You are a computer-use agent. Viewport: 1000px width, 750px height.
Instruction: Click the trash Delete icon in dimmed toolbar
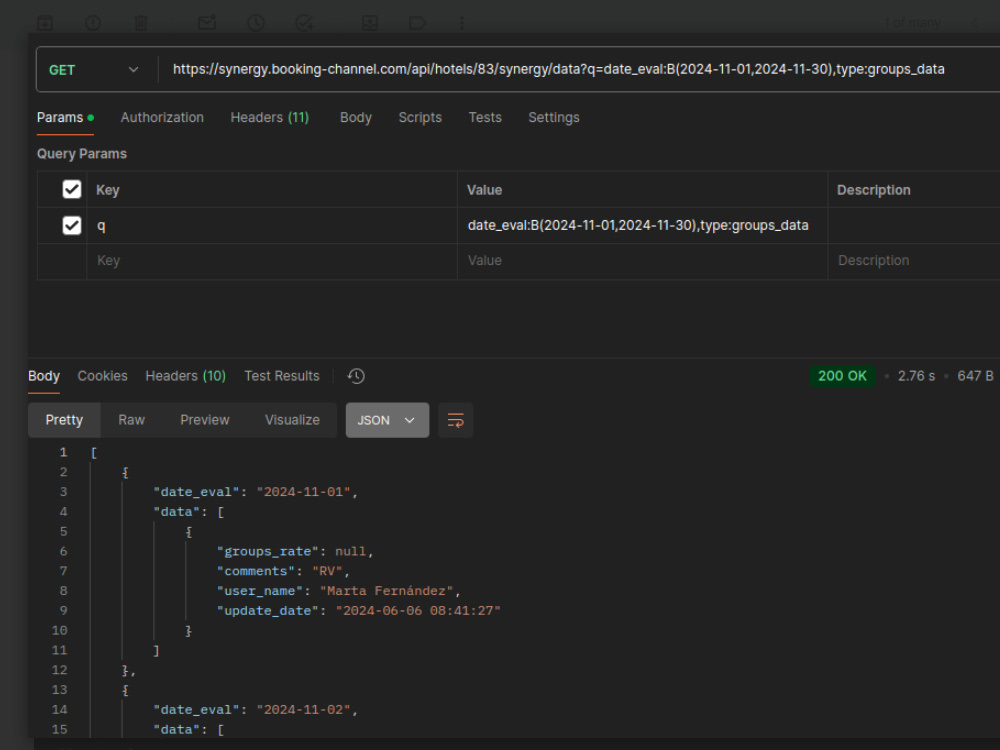tap(141, 24)
